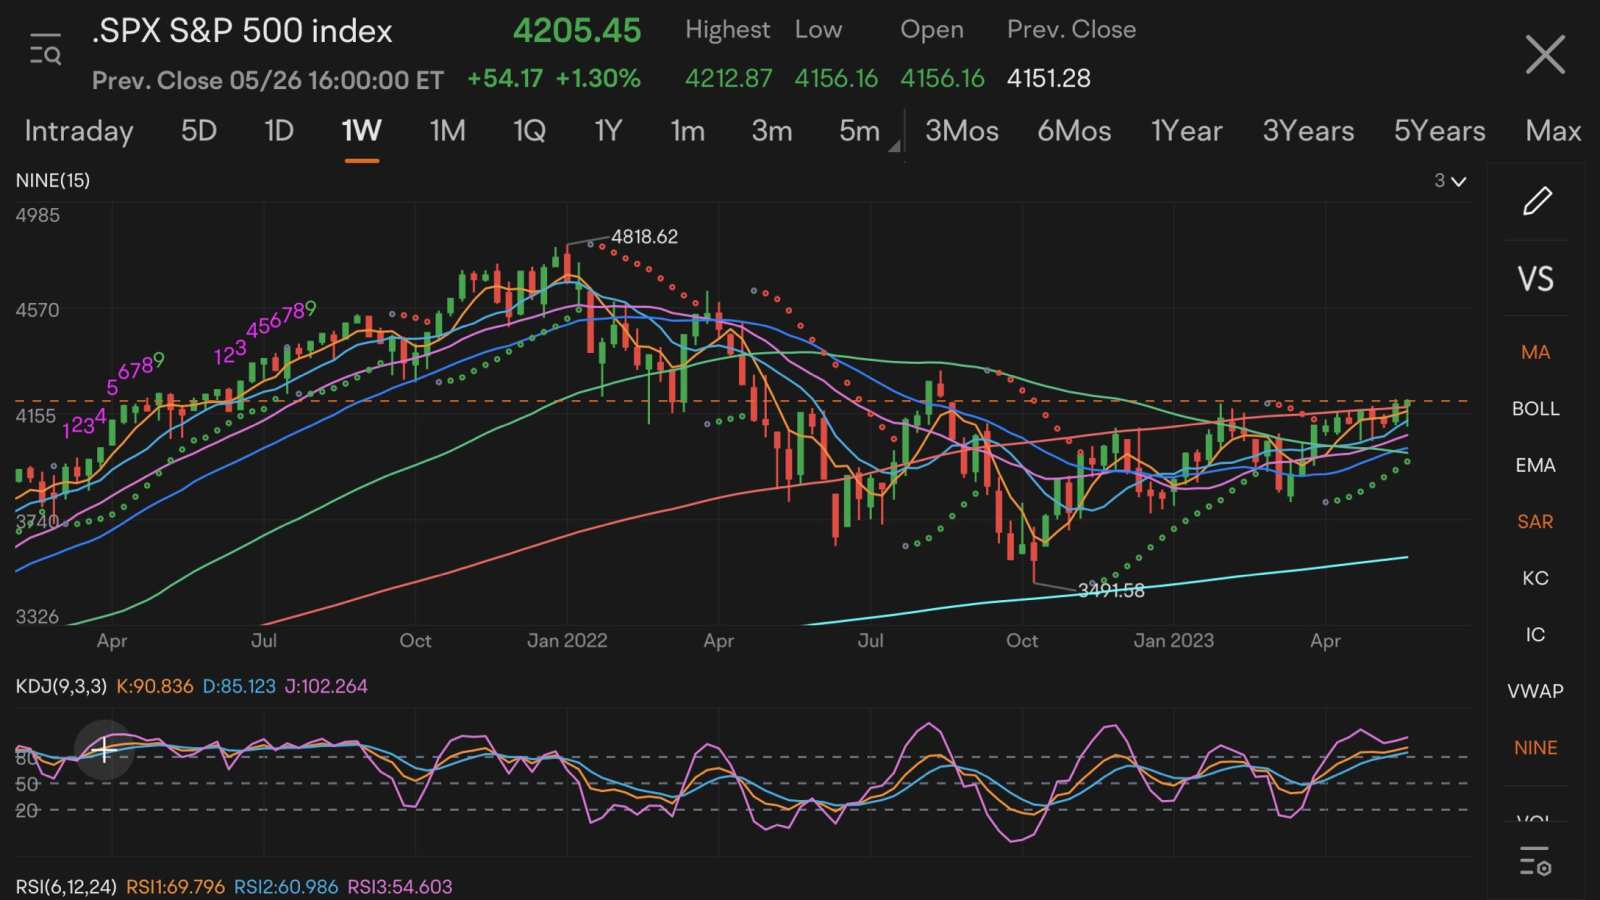Close the chart with the X button
Viewport: 1600px width, 900px height.
[1545, 54]
